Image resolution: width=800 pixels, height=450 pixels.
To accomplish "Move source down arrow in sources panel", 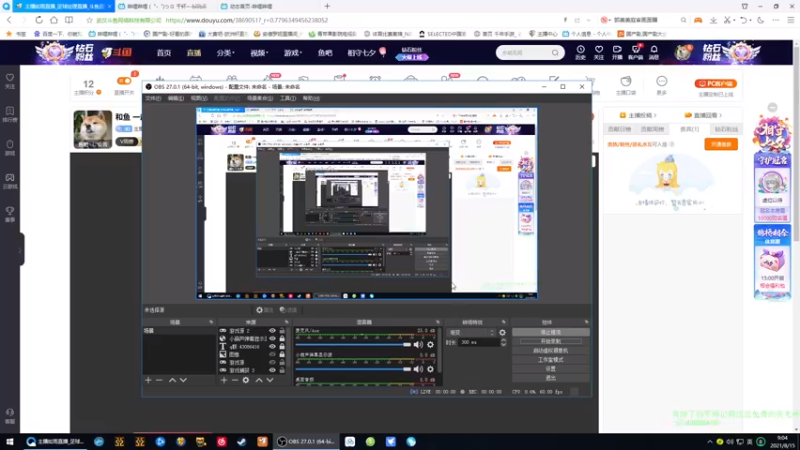I will coord(270,380).
